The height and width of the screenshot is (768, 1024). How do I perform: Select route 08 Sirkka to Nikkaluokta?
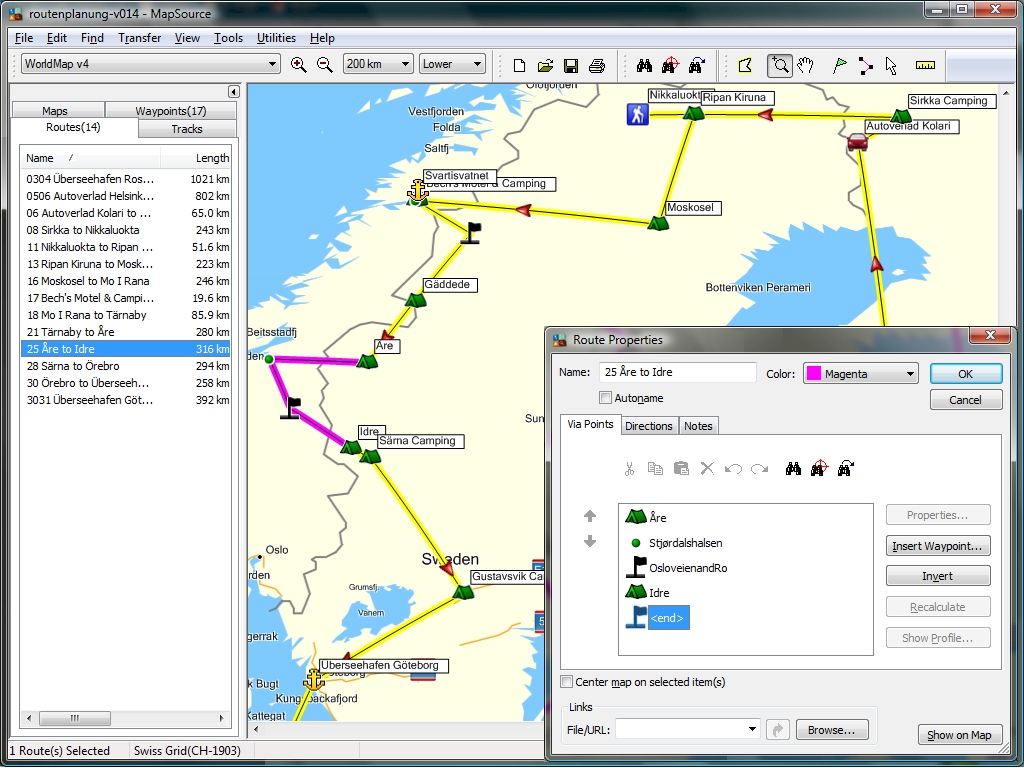pyautogui.click(x=127, y=230)
